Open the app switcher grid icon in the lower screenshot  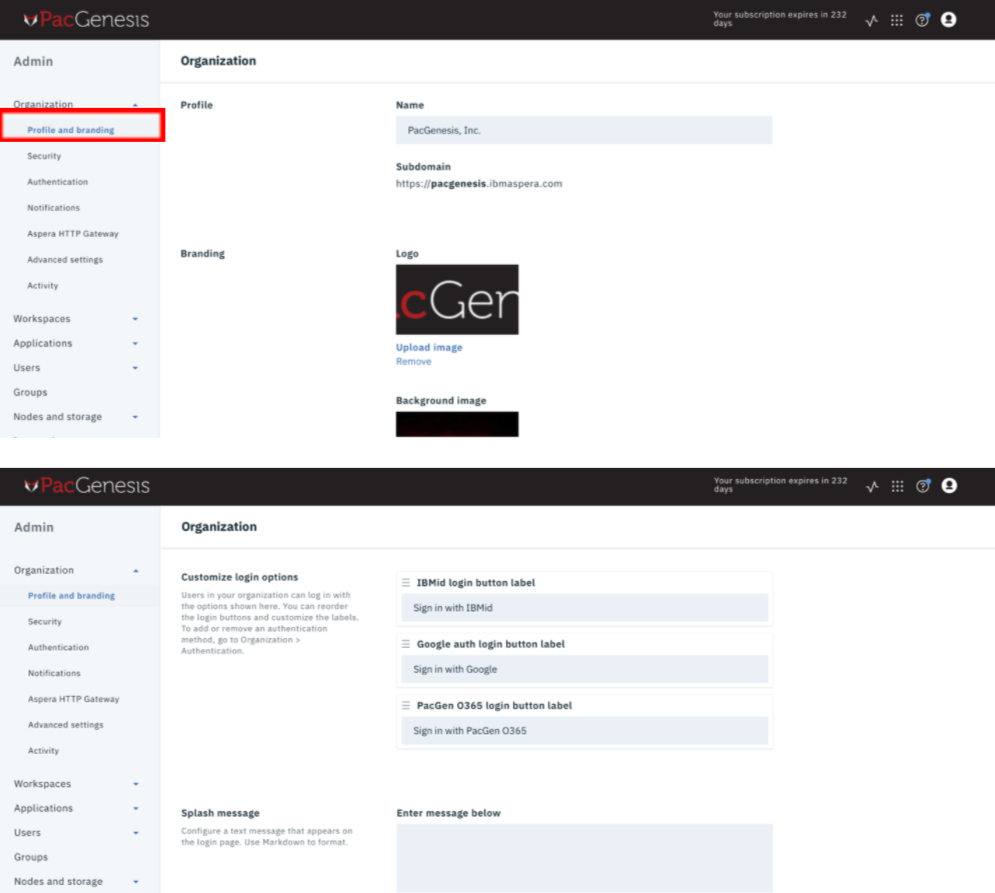click(897, 486)
